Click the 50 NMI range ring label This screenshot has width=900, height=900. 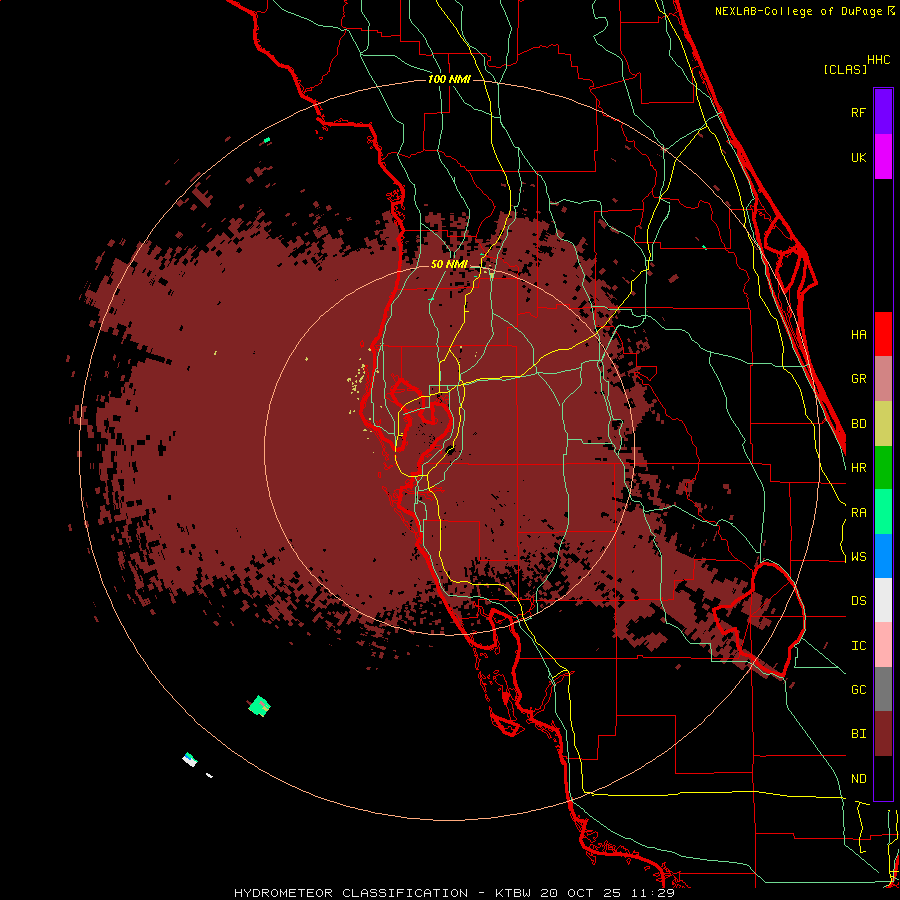tap(449, 264)
